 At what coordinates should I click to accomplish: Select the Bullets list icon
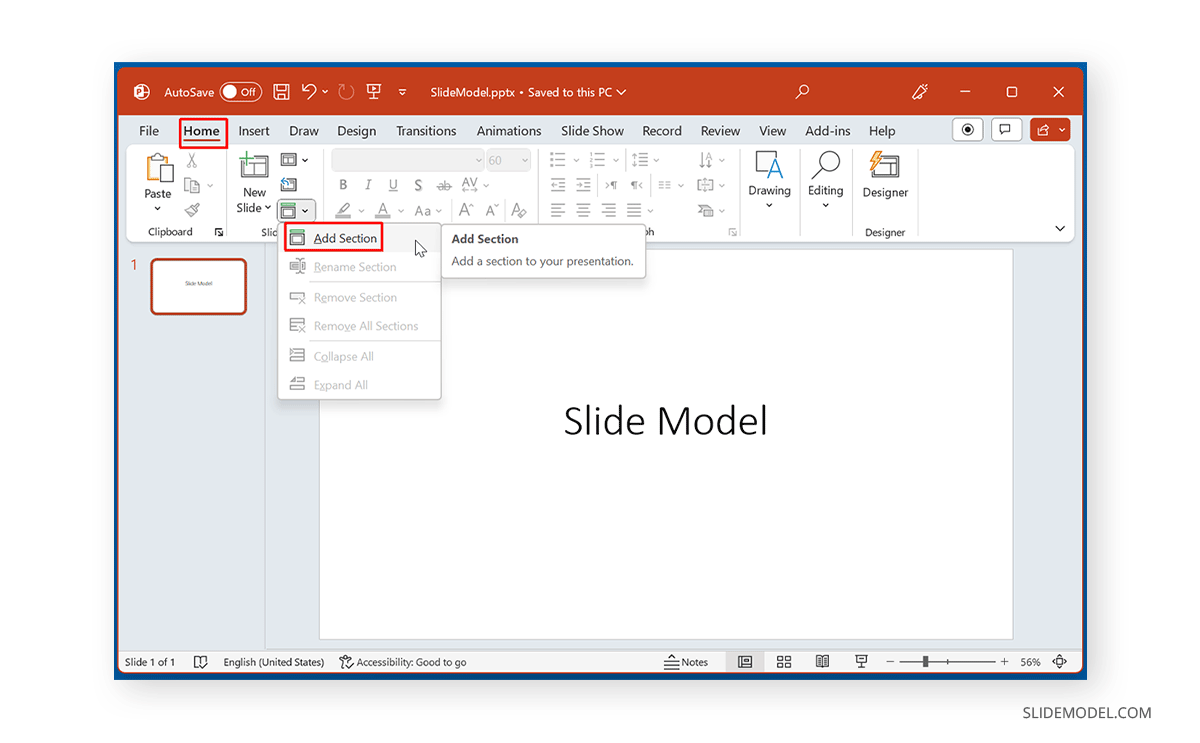pos(557,159)
